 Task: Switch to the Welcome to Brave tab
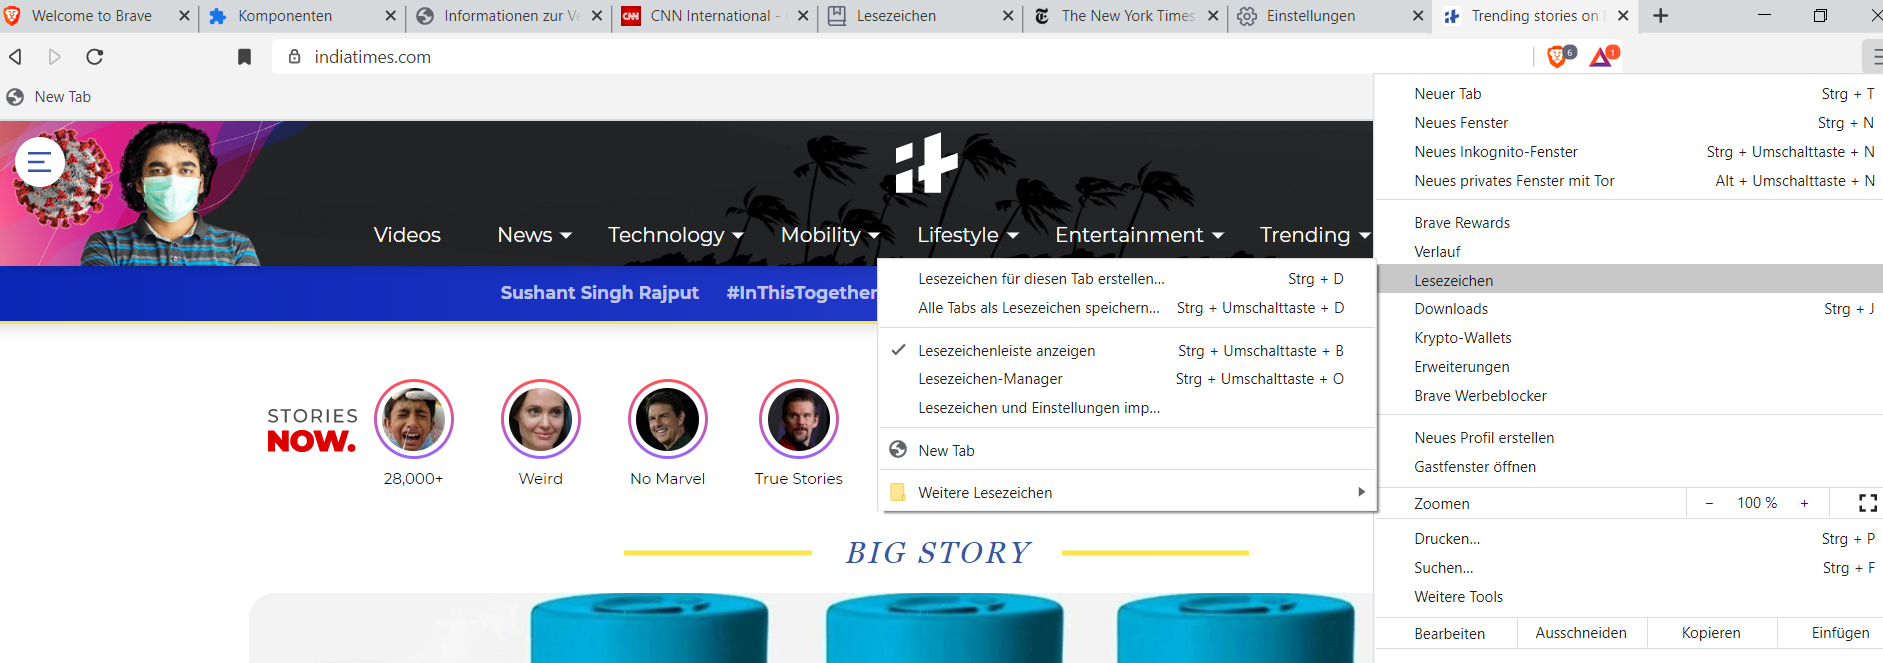click(98, 16)
